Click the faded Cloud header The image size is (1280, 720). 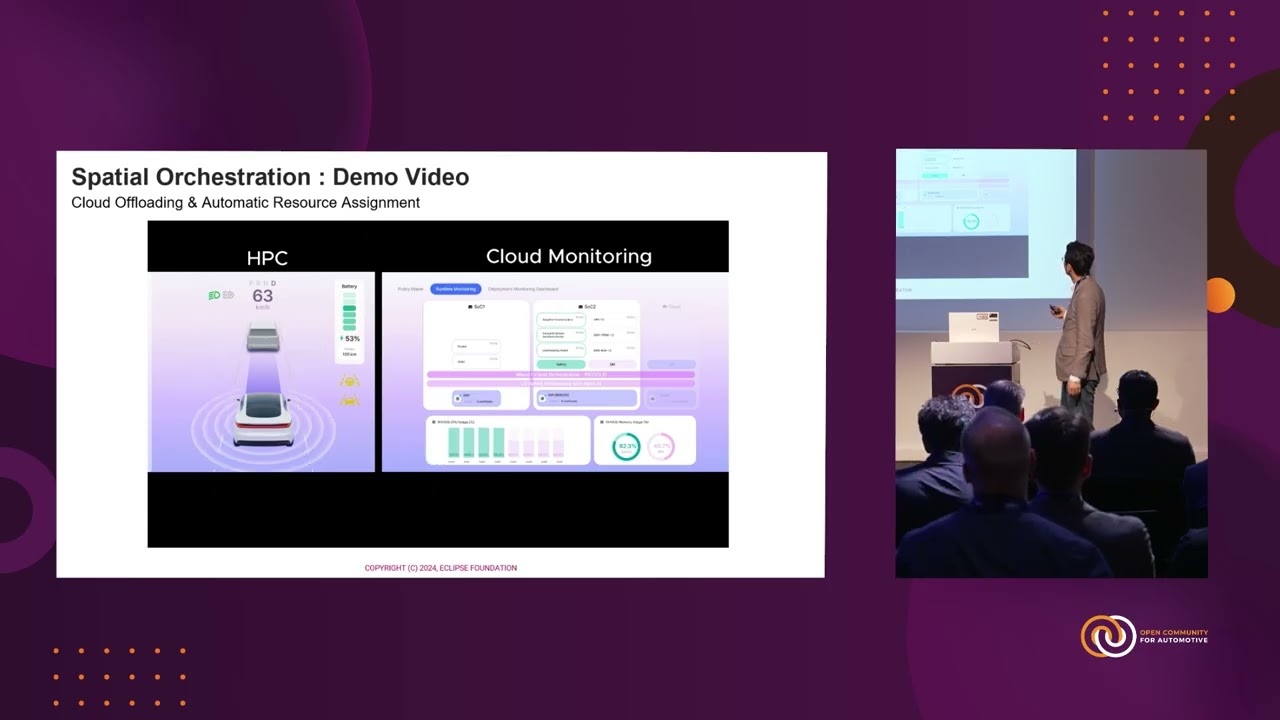pos(671,307)
